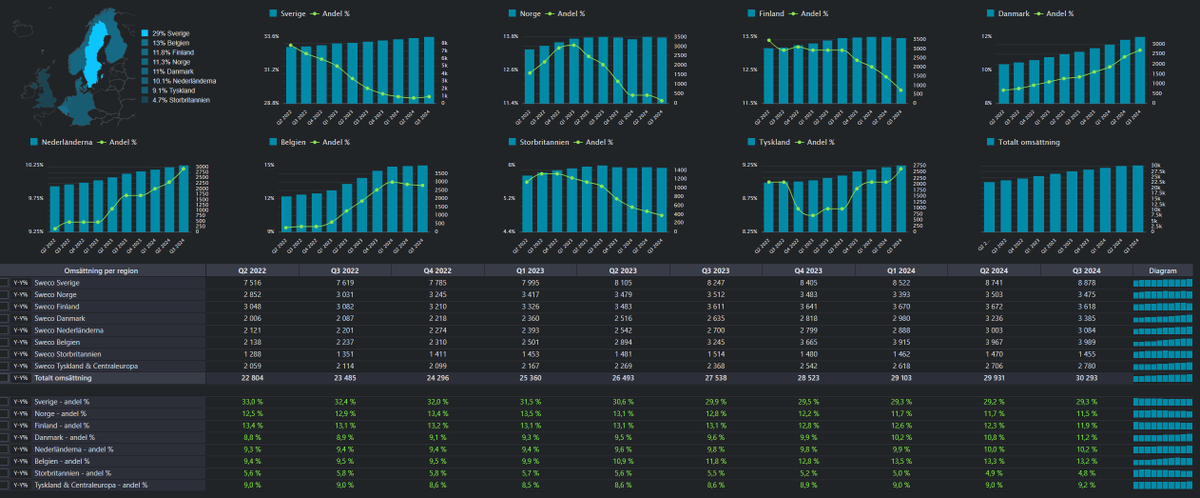Viewport: 1200px width, 498px height.
Task: Tick the checkbox for Sweco Norge row
Action: click(x=5, y=295)
